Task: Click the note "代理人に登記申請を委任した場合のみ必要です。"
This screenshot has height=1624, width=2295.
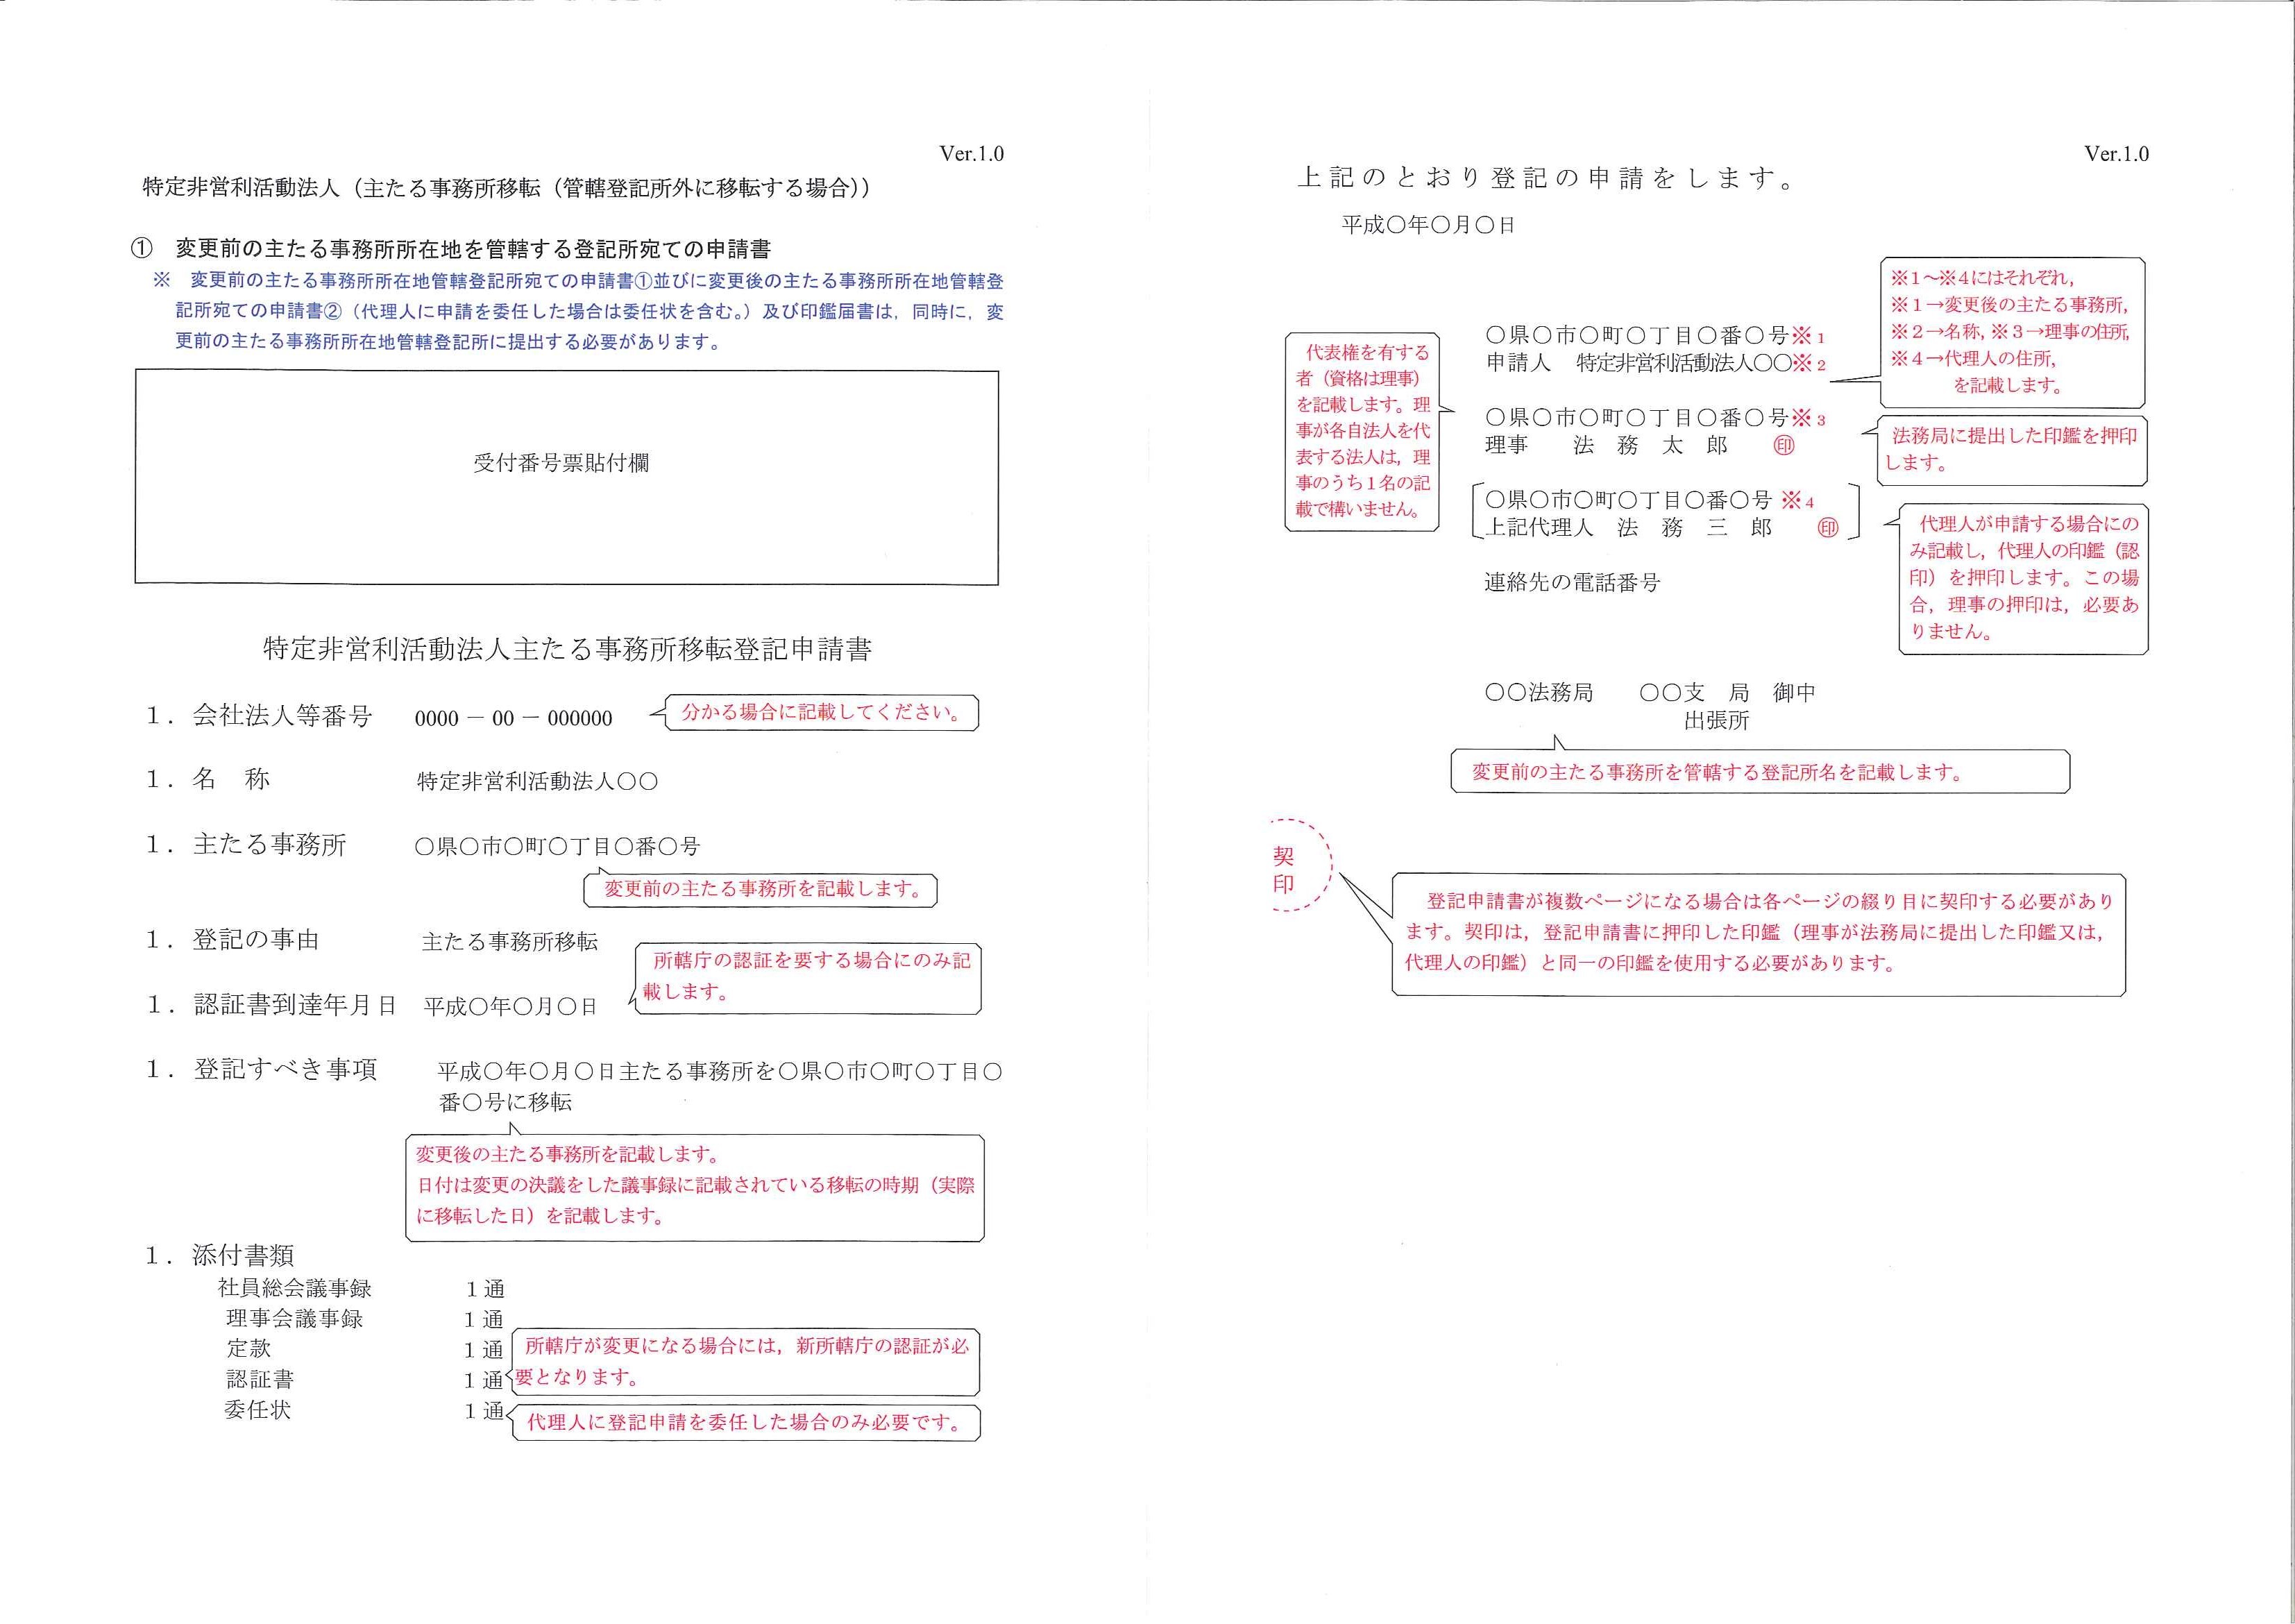Action: coord(745,1423)
